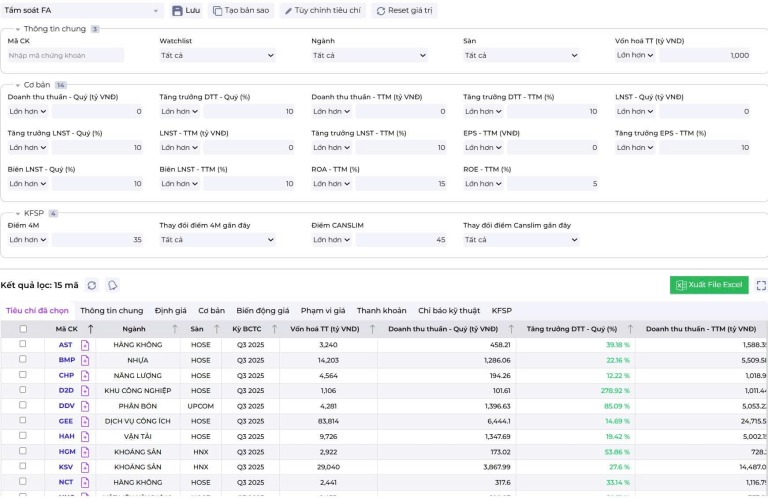Click the fullscreen expand icon beside Excel export
Viewport: 768px width, 498px height.
tap(760, 285)
